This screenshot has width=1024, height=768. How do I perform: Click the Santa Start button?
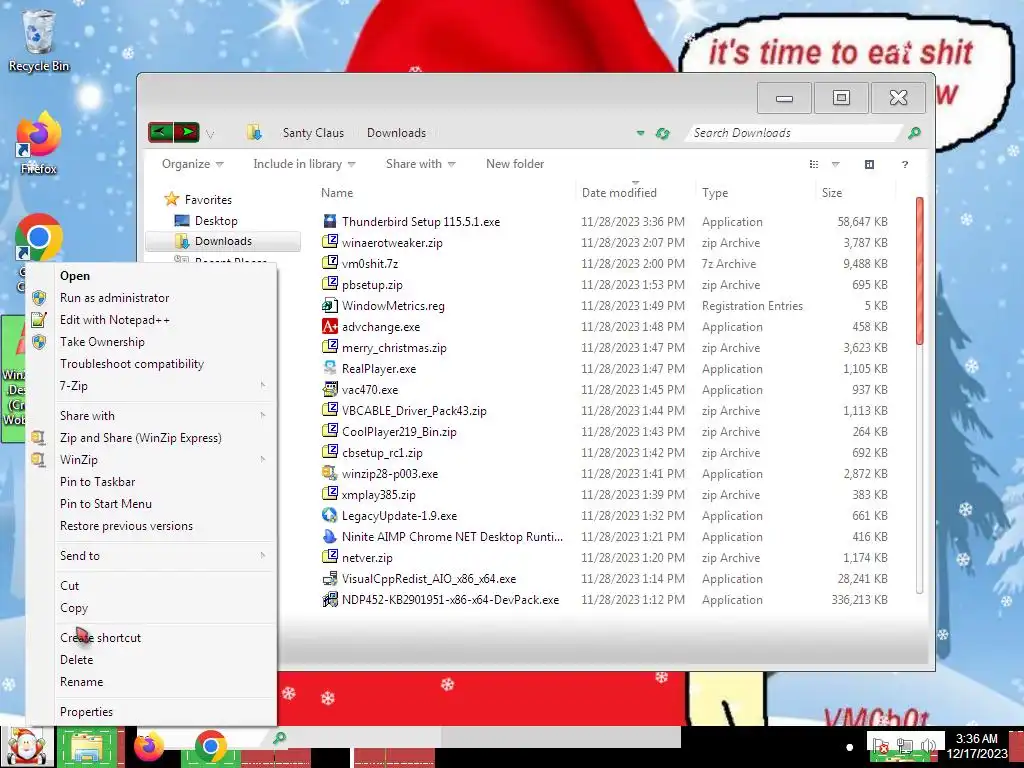pos(26,746)
